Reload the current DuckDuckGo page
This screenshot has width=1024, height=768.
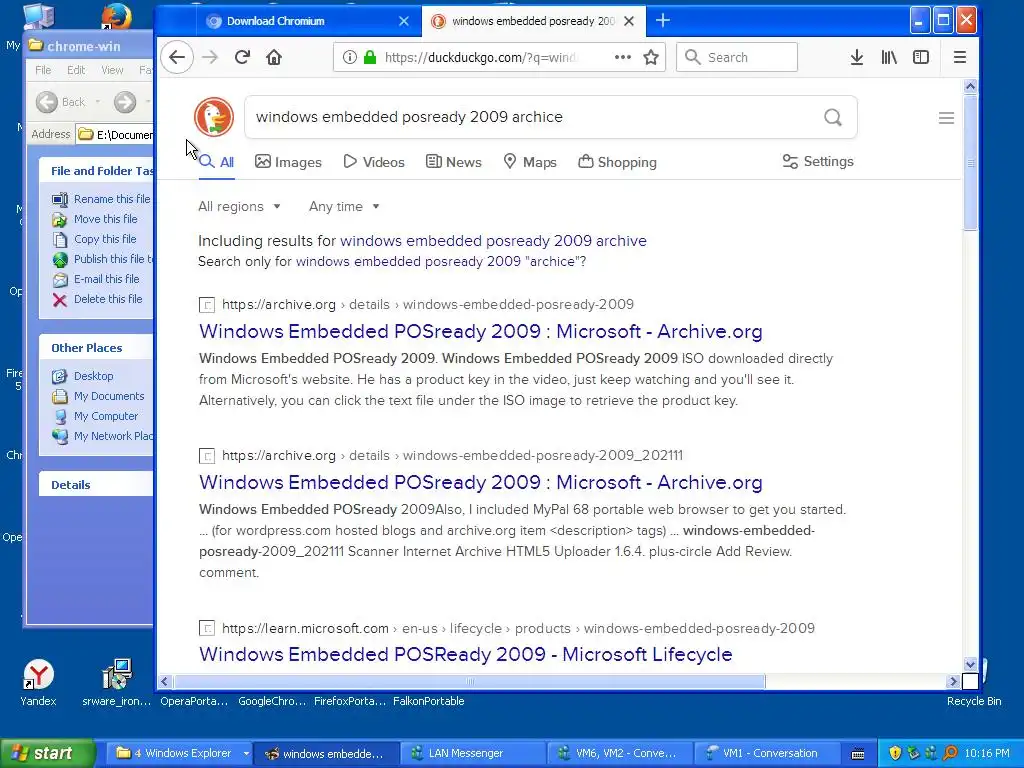(x=242, y=57)
